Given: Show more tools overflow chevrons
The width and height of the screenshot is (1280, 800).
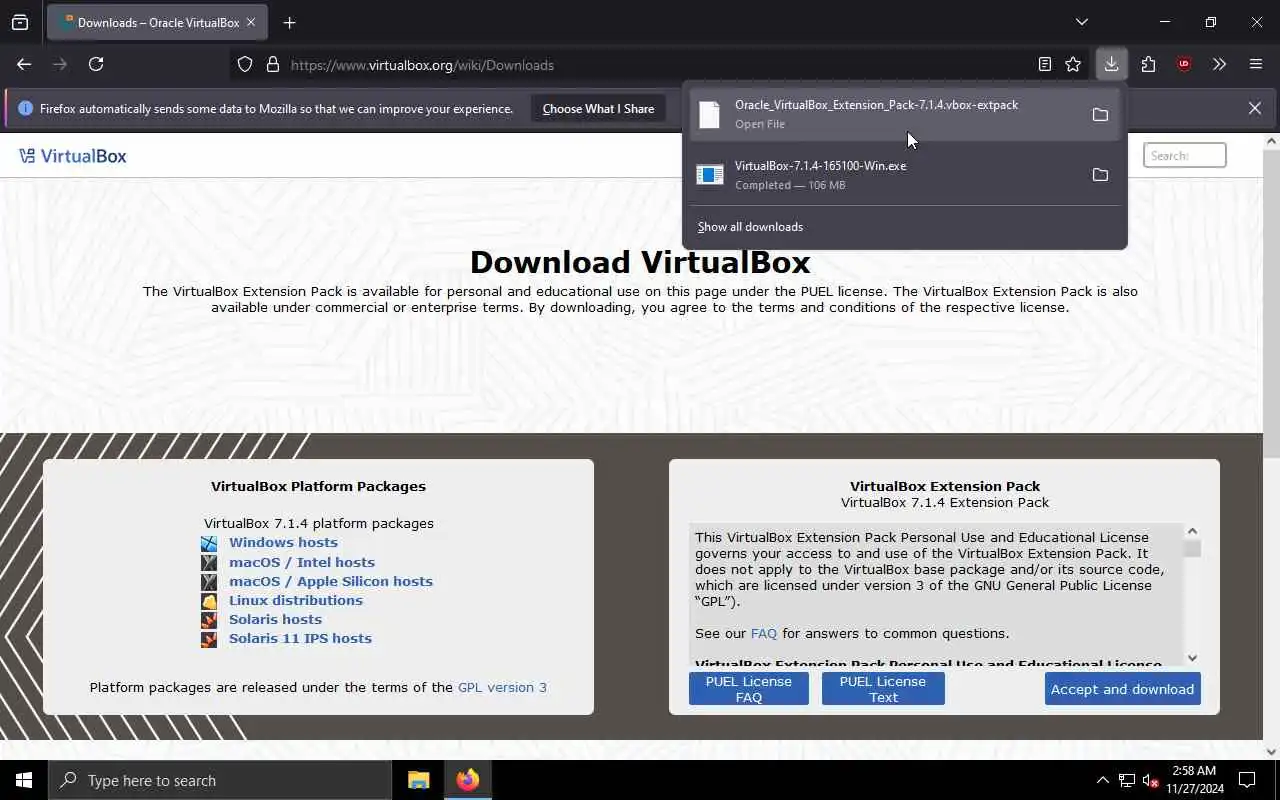Looking at the screenshot, I should click(1219, 64).
